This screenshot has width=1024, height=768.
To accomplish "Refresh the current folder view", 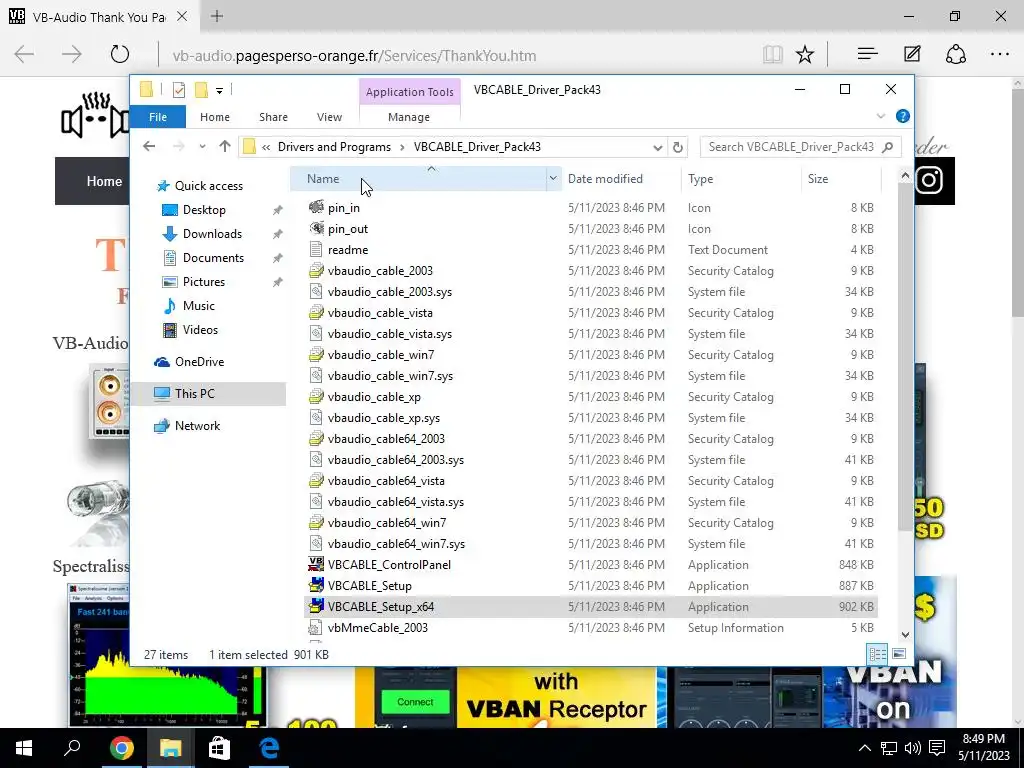I will 678,147.
